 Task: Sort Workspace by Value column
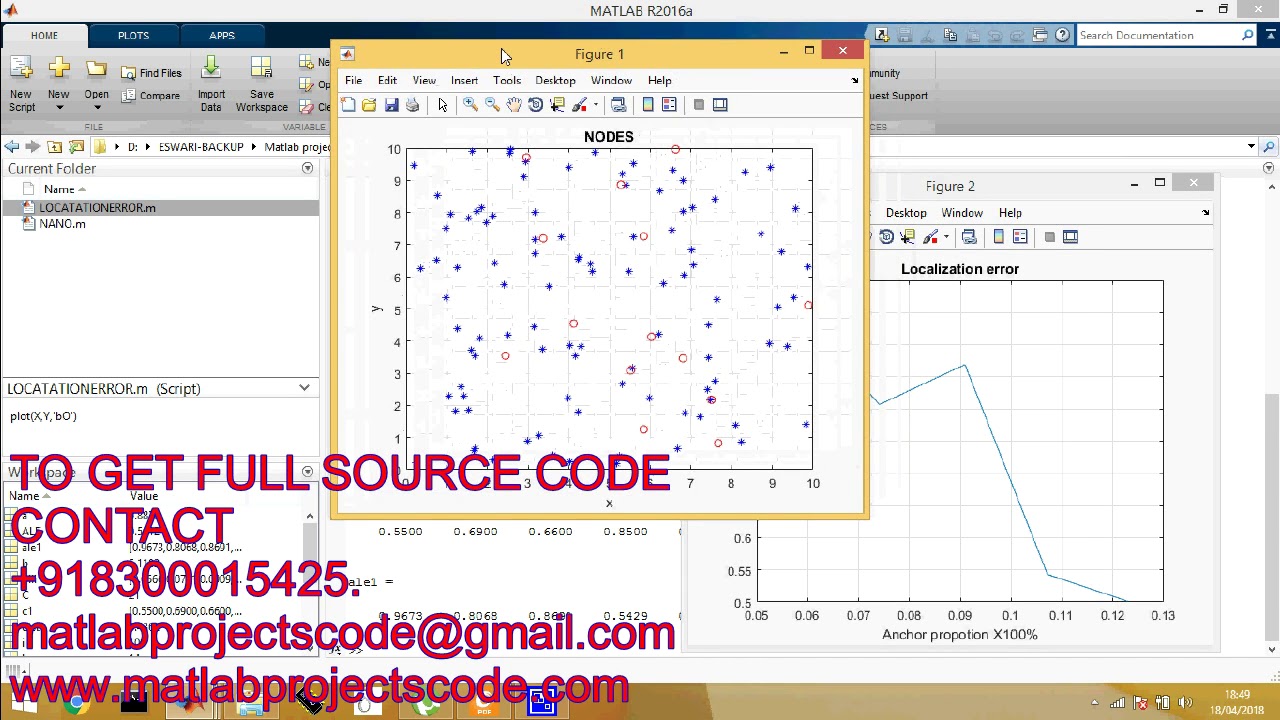tap(144, 496)
